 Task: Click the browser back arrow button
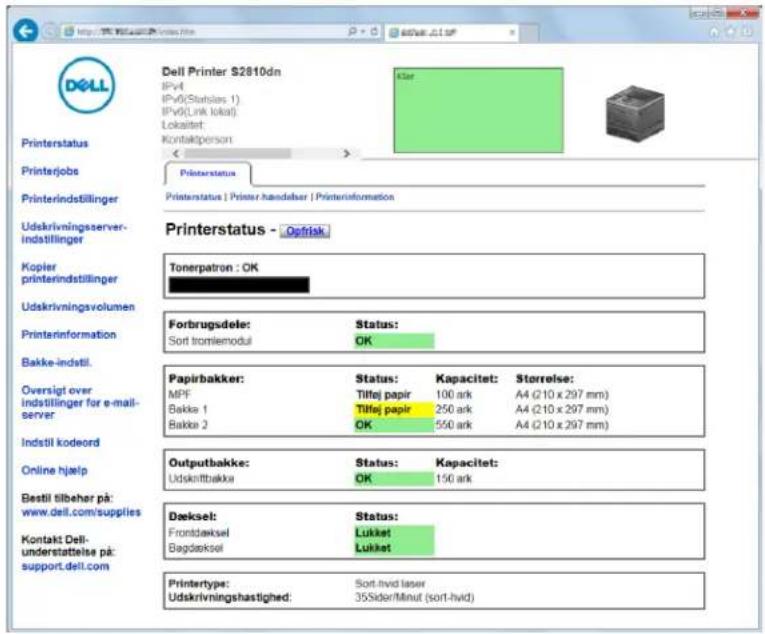[x=25, y=32]
